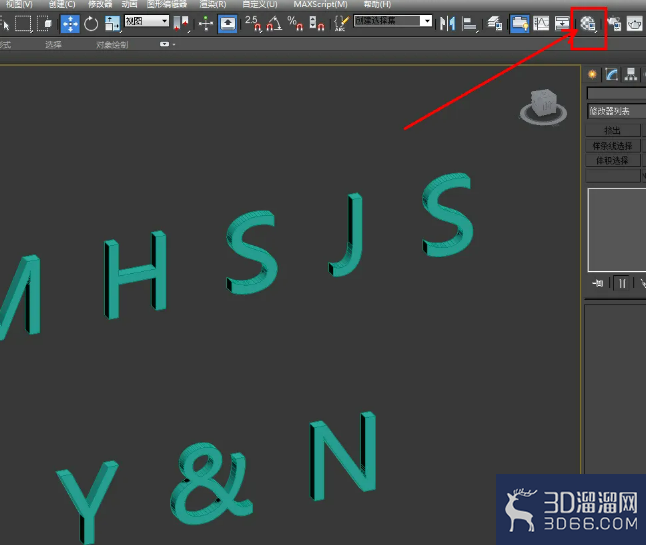Open the 自定义(U) Customize menu
Image resolution: width=646 pixels, height=545 pixels.
(x=260, y=5)
